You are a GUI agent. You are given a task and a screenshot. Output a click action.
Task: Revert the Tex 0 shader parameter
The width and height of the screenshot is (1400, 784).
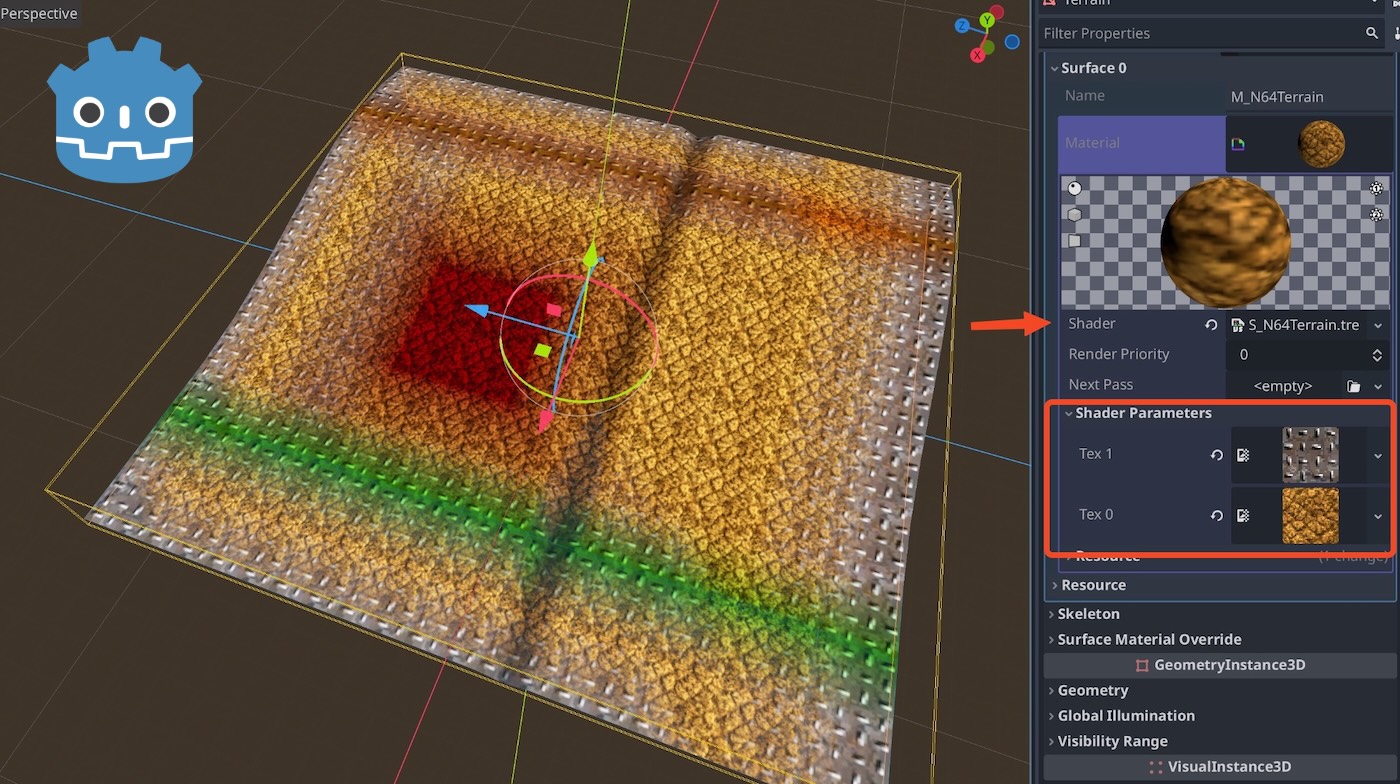[x=1216, y=516]
